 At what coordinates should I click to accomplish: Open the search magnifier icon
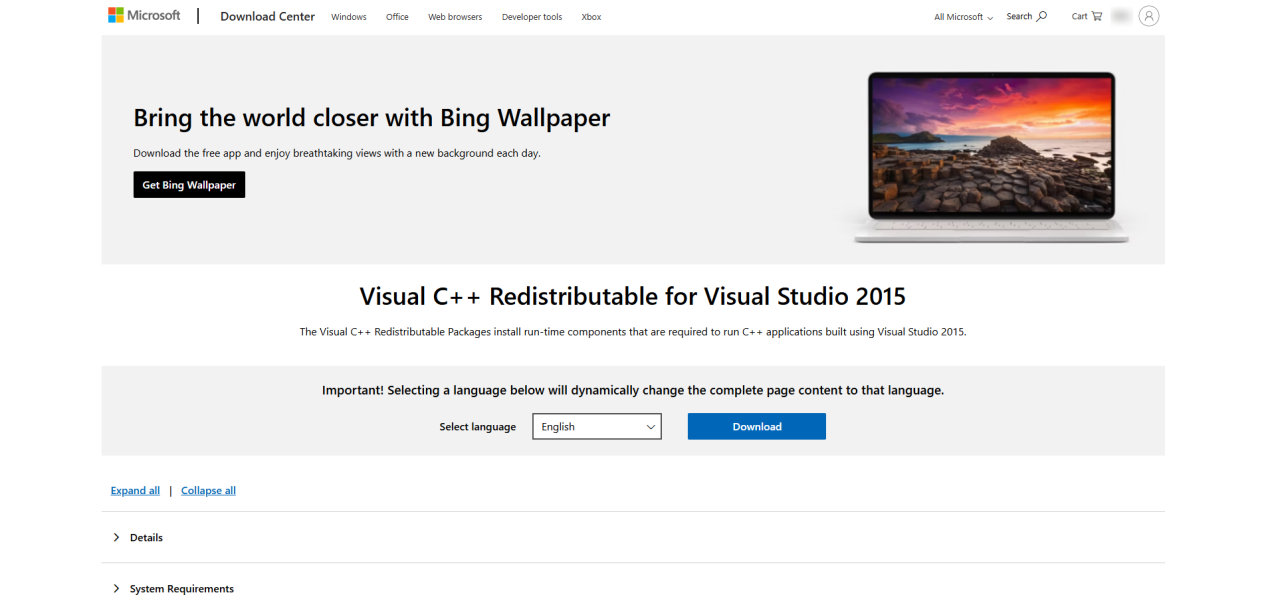(x=1041, y=16)
